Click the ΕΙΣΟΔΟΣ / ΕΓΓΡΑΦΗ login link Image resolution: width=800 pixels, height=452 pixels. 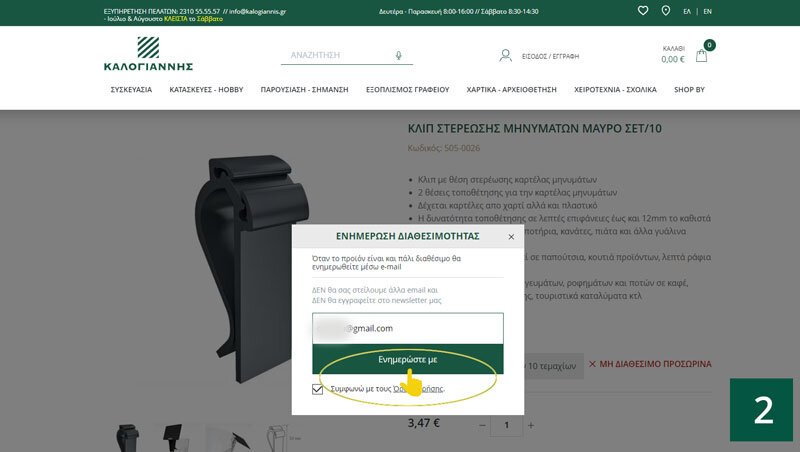pyautogui.click(x=551, y=57)
